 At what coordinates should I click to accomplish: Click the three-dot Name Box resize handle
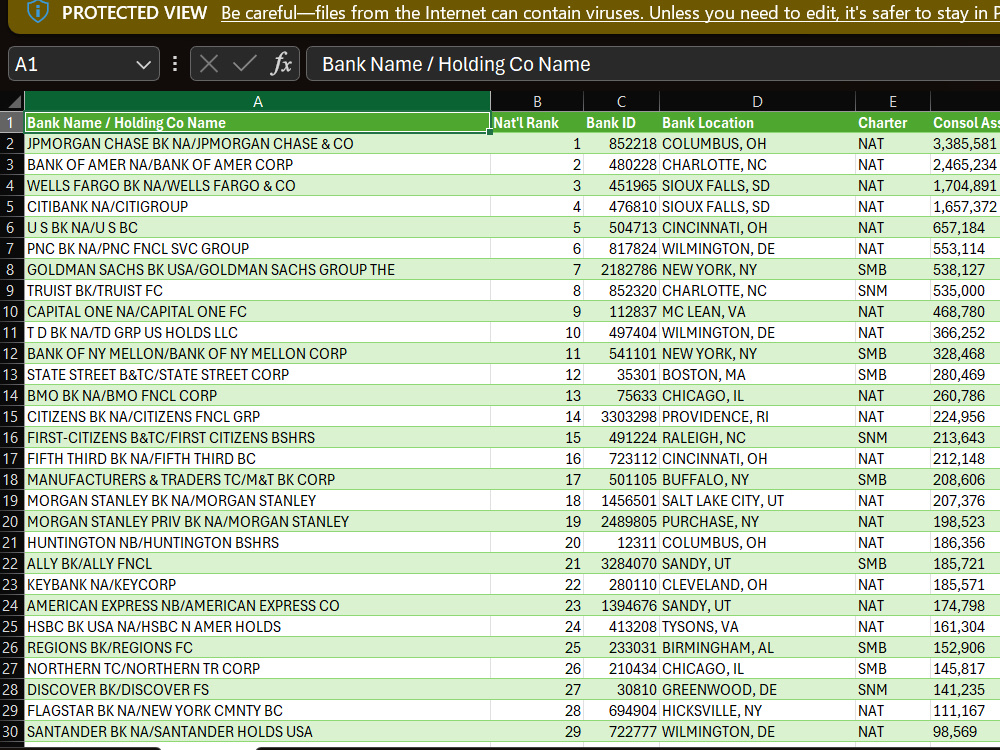point(175,64)
